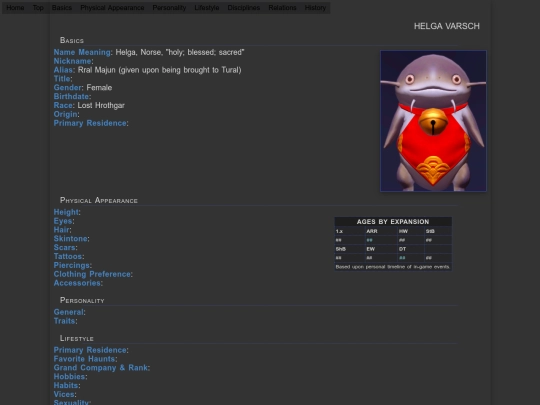Click the blue ## link below DT
Image resolution: width=540 pixels, height=405 pixels.
[x=402, y=258]
